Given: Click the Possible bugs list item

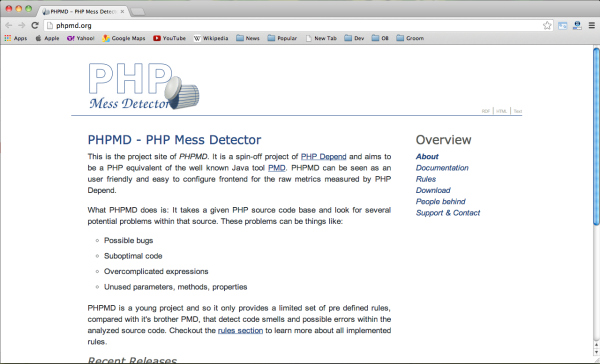Looking at the screenshot, I should tap(129, 240).
